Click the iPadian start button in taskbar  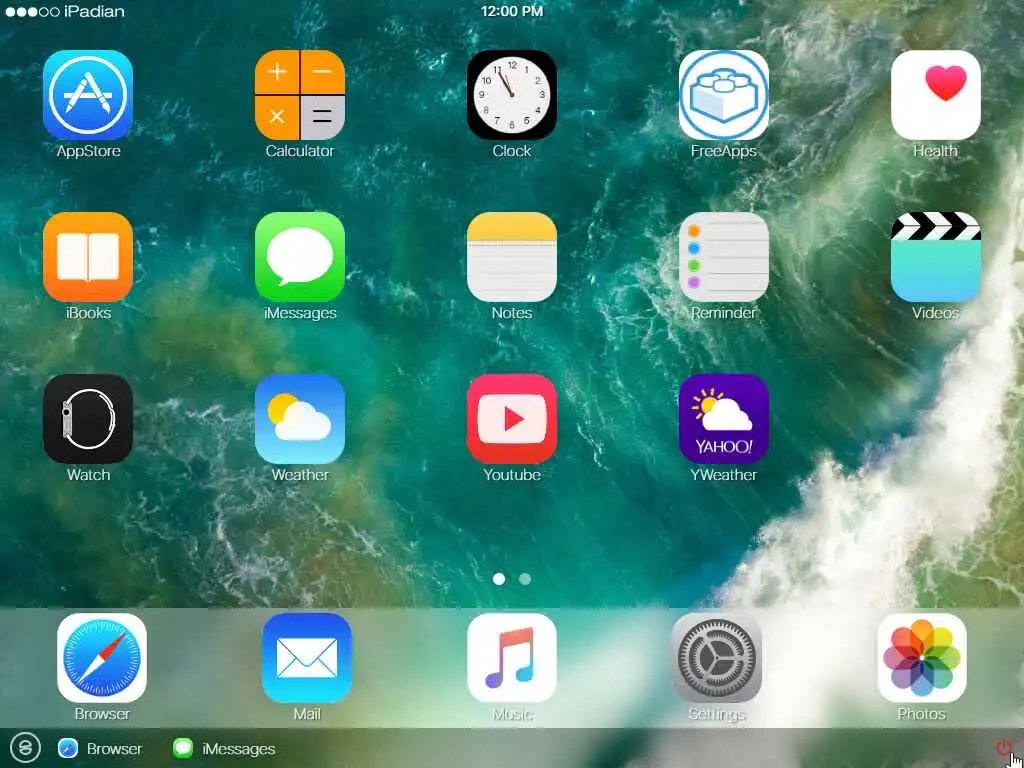tap(25, 748)
